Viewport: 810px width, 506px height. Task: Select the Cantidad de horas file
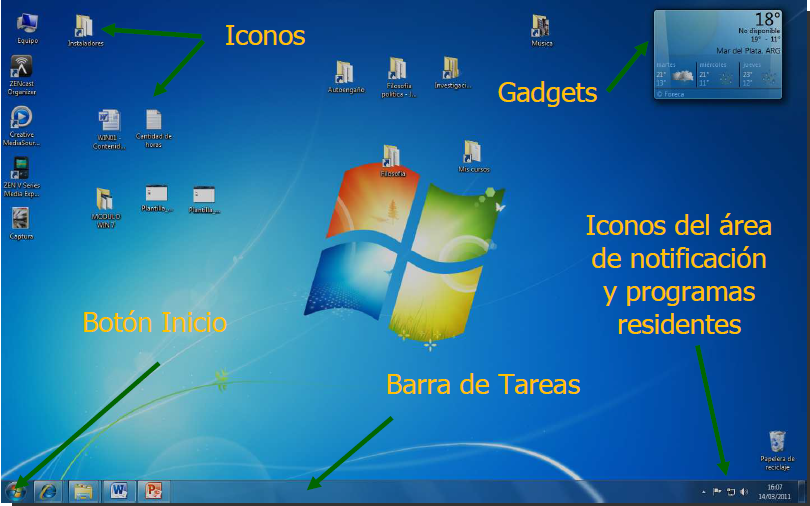pyautogui.click(x=154, y=121)
